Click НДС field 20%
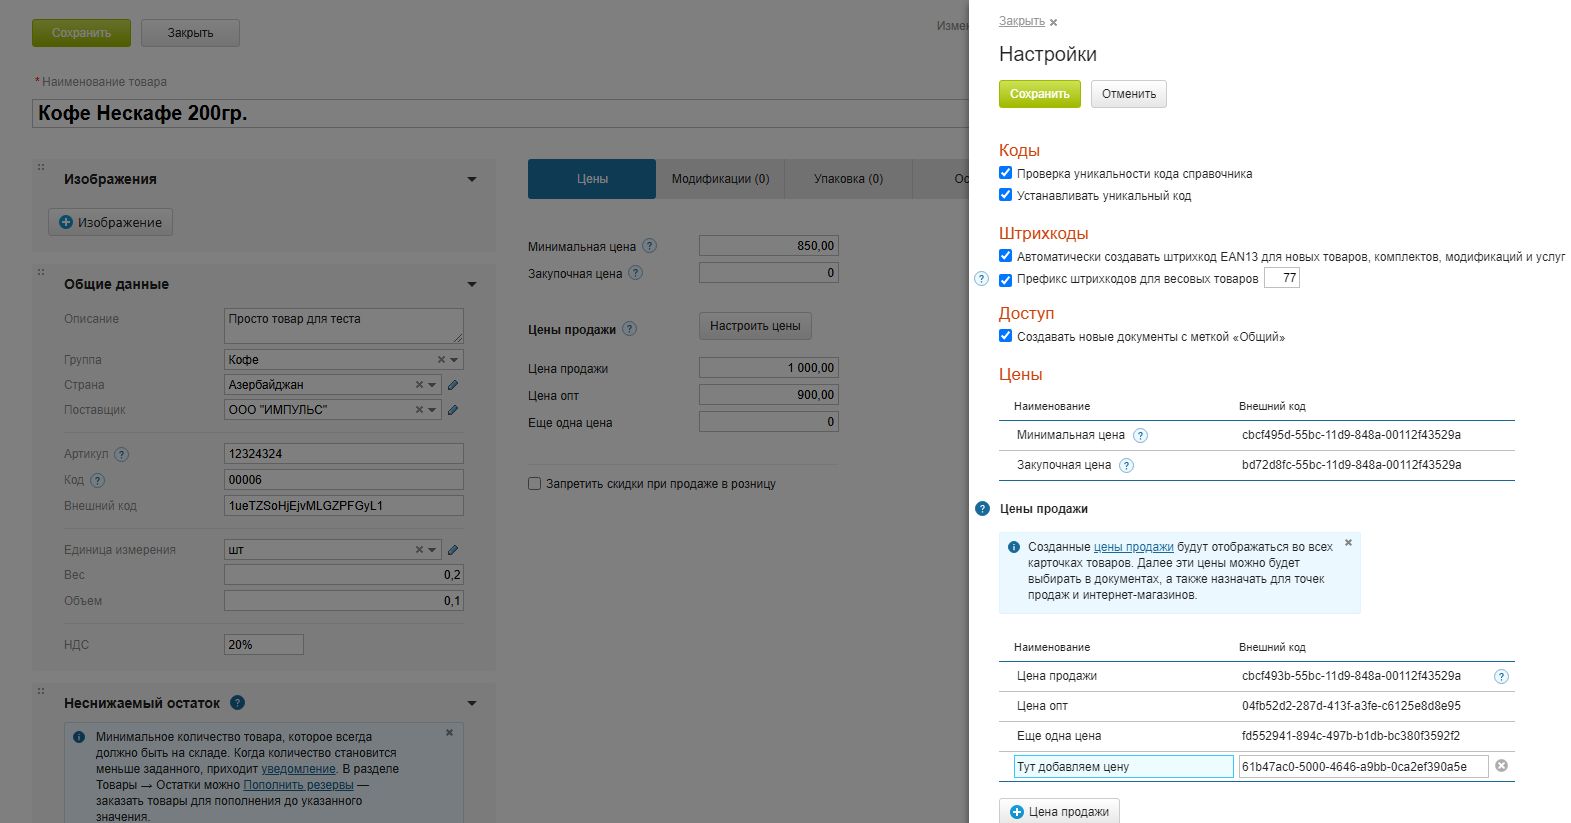This screenshot has height=823, width=1571. click(264, 645)
